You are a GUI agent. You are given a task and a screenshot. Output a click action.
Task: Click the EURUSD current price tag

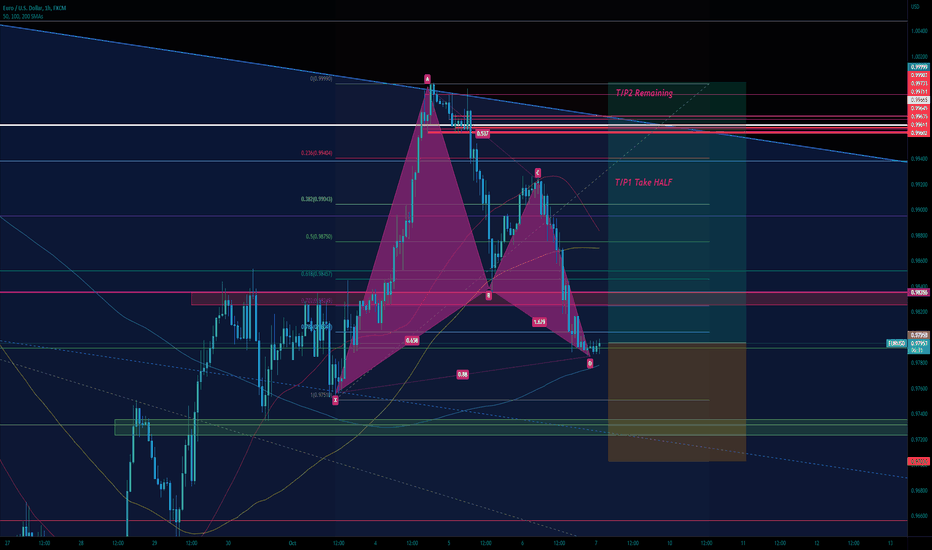click(896, 344)
